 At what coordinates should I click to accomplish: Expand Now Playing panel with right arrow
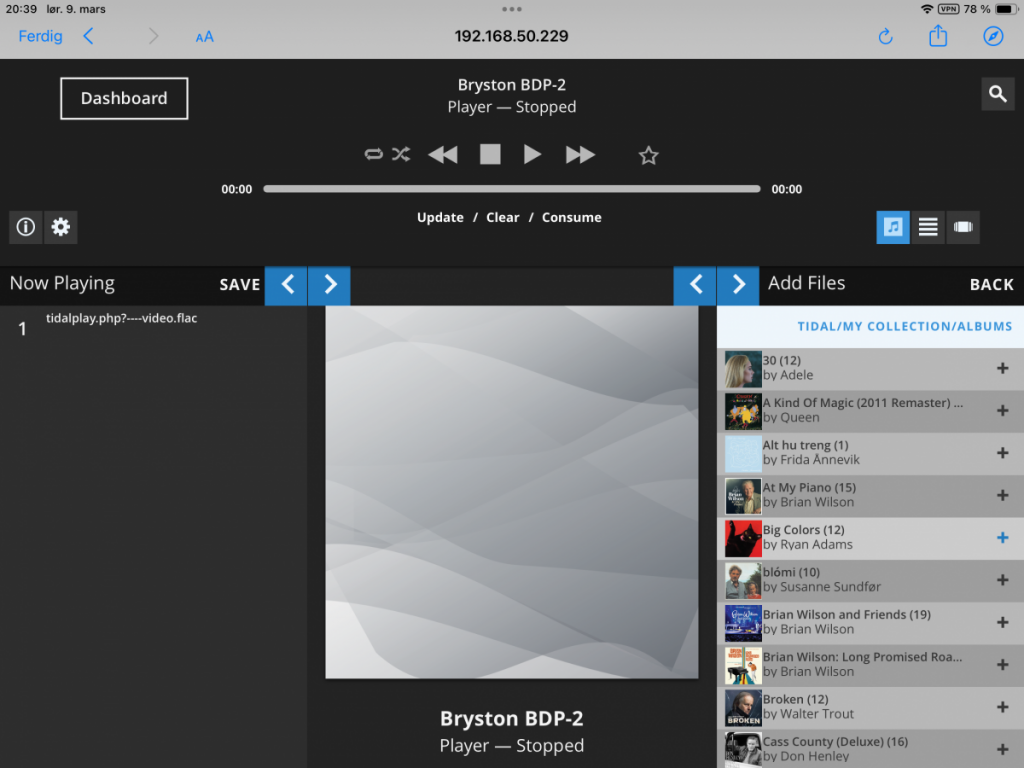click(x=330, y=285)
